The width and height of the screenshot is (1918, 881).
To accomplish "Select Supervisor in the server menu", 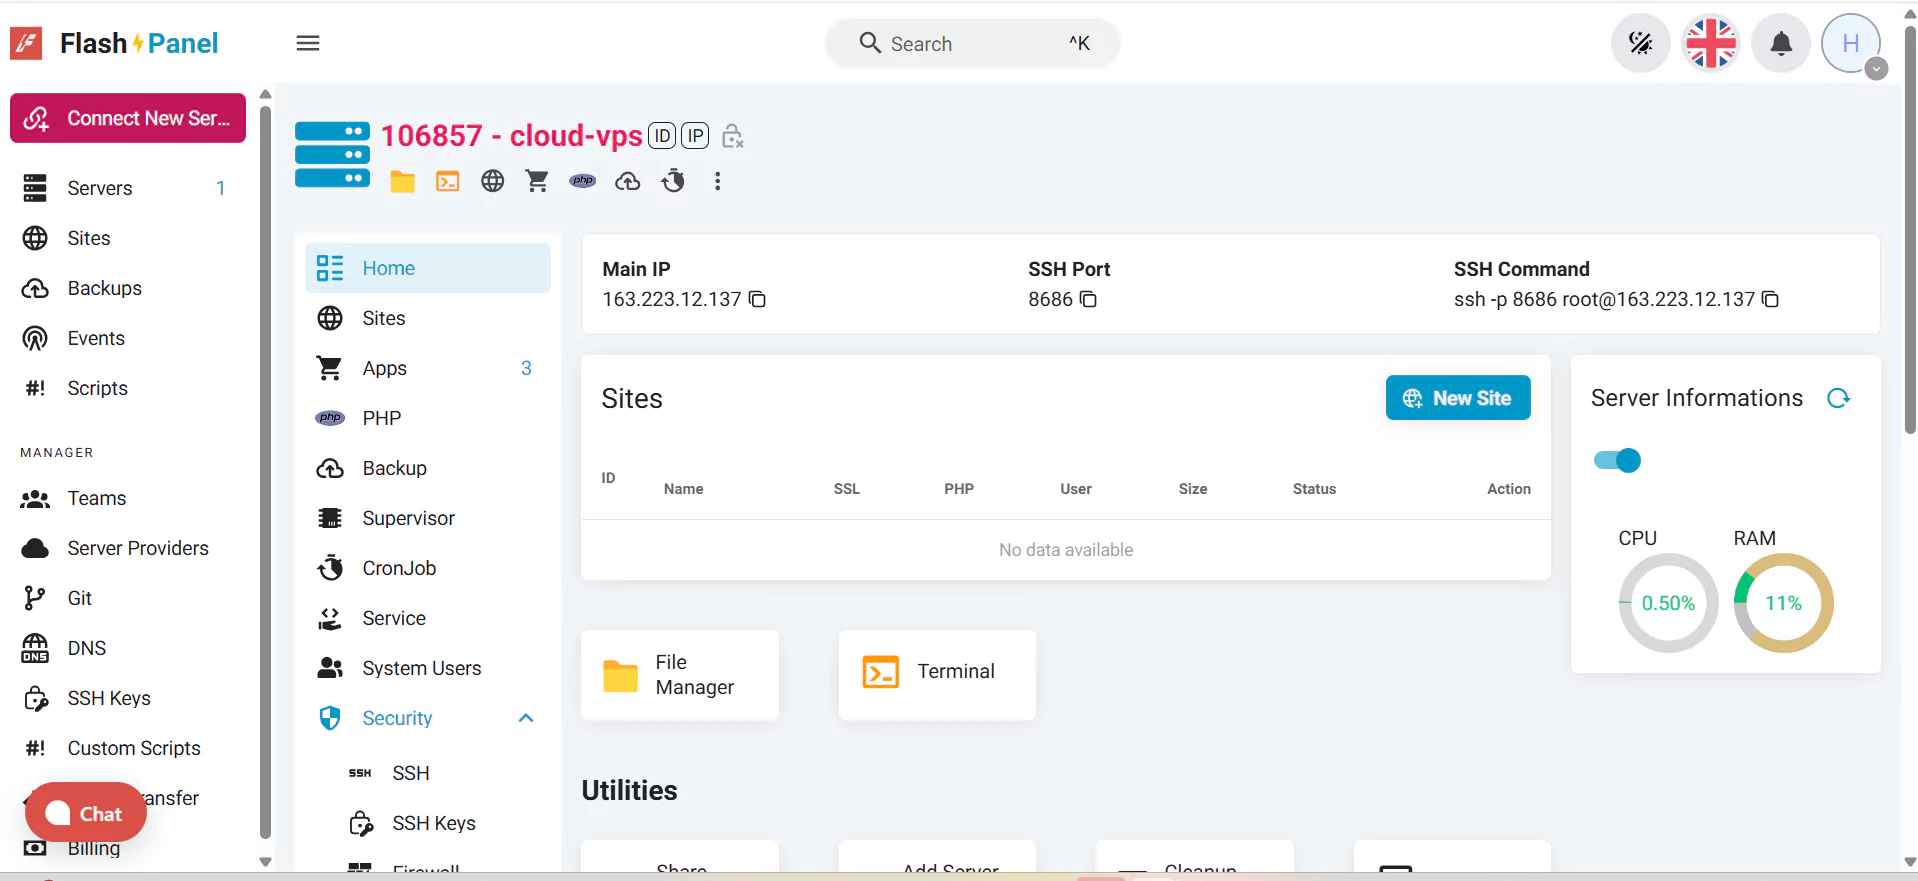I will 408,518.
